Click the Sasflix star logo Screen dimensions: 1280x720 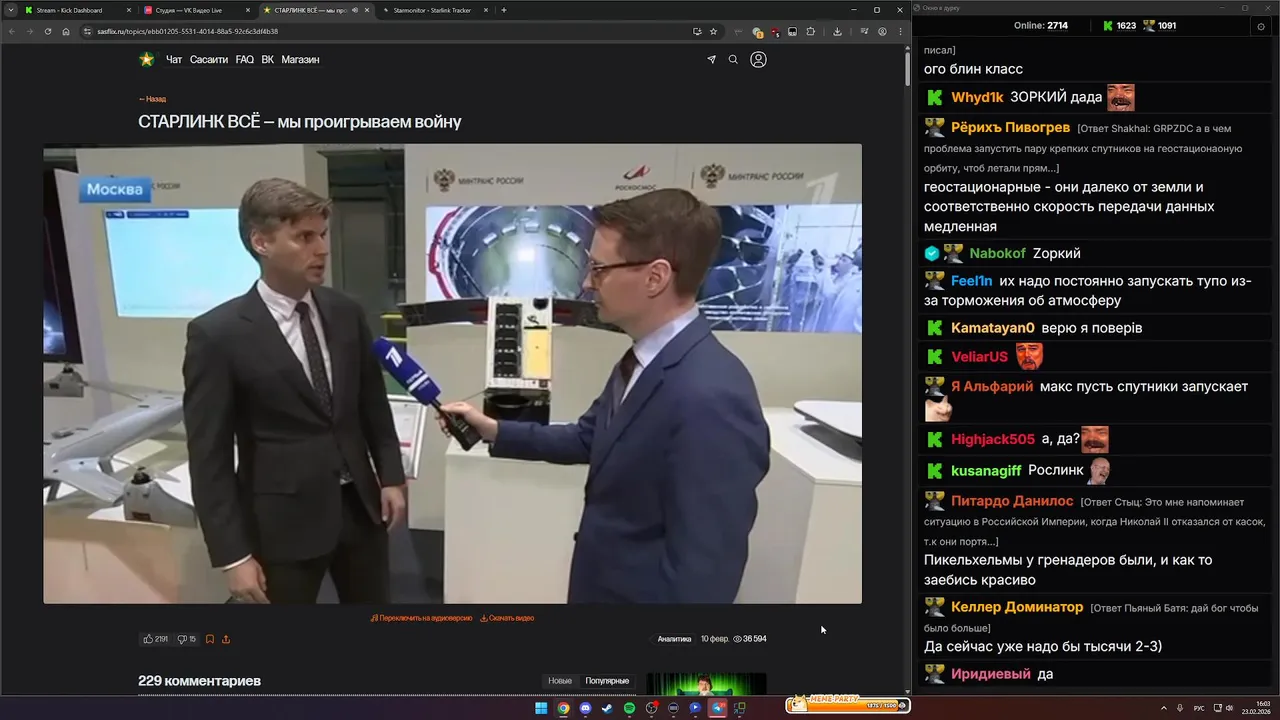[147, 59]
